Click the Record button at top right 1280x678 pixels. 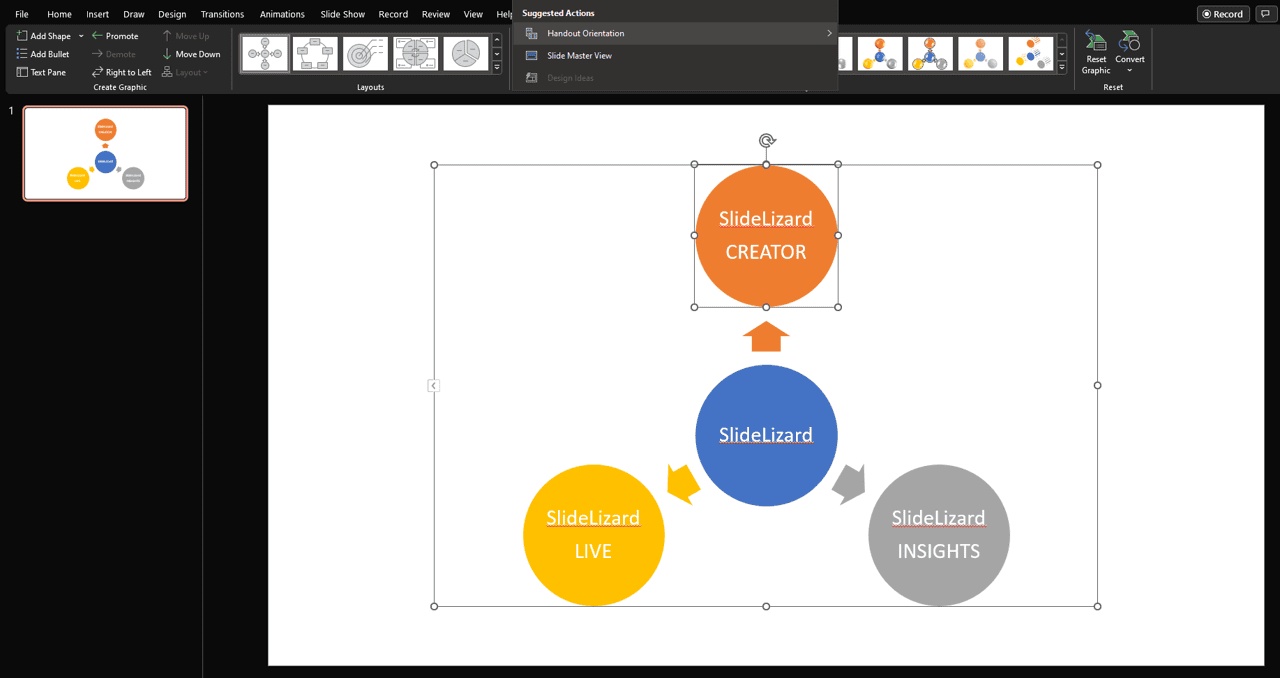coord(1222,14)
